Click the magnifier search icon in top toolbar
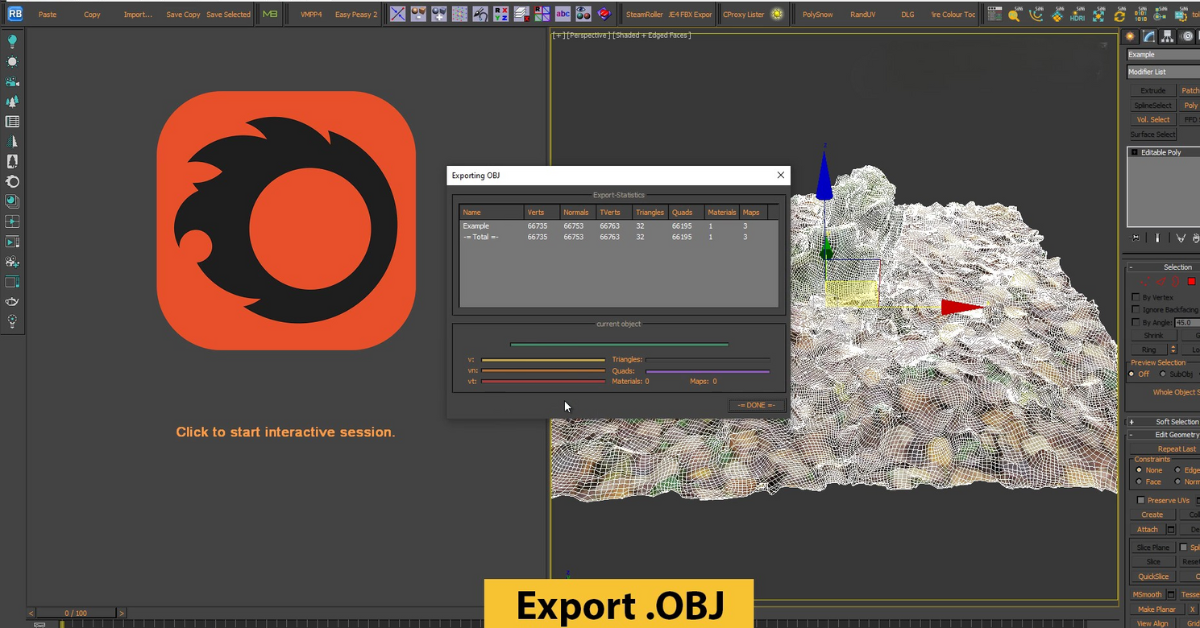1200x628 pixels. (x=1014, y=14)
